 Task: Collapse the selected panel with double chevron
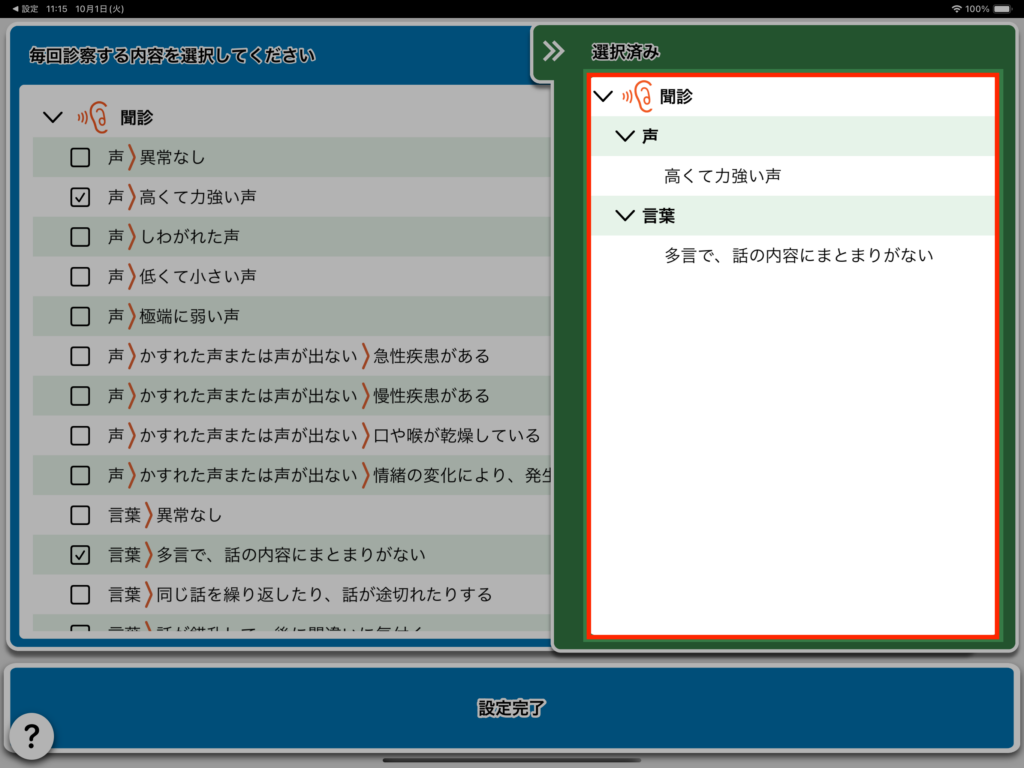click(553, 52)
